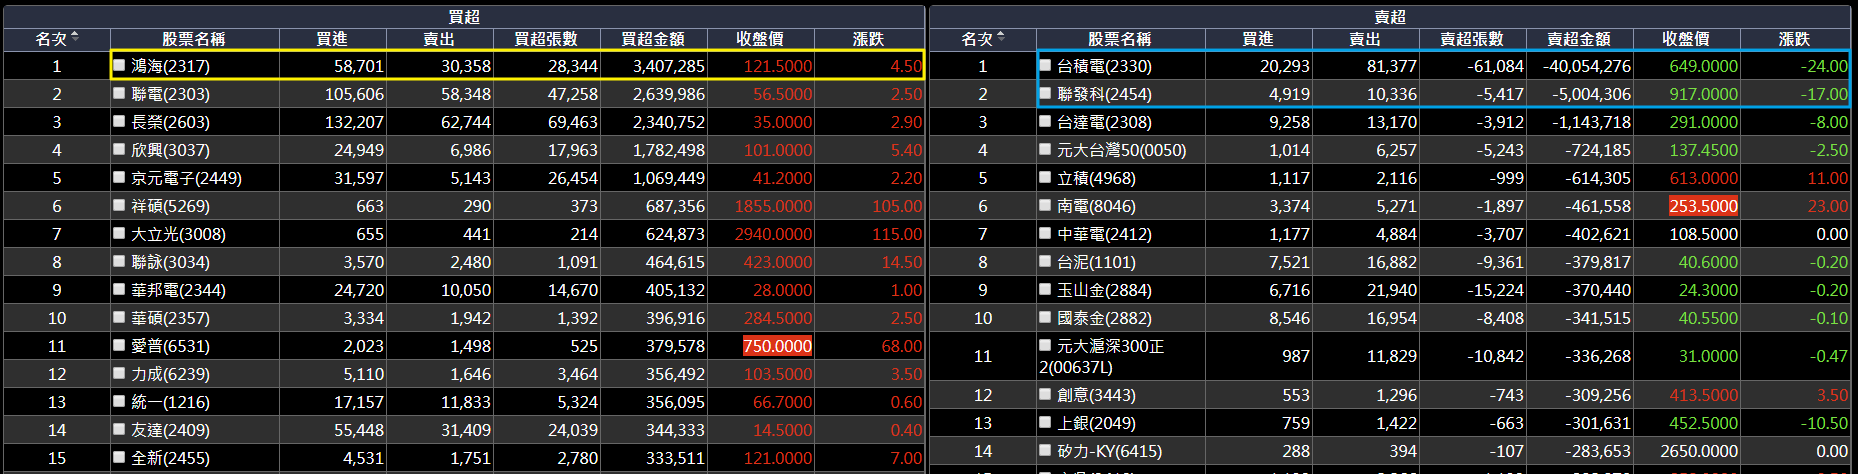Tick checkbox for 欣興(3037)
The image size is (1858, 474).
coord(120,149)
